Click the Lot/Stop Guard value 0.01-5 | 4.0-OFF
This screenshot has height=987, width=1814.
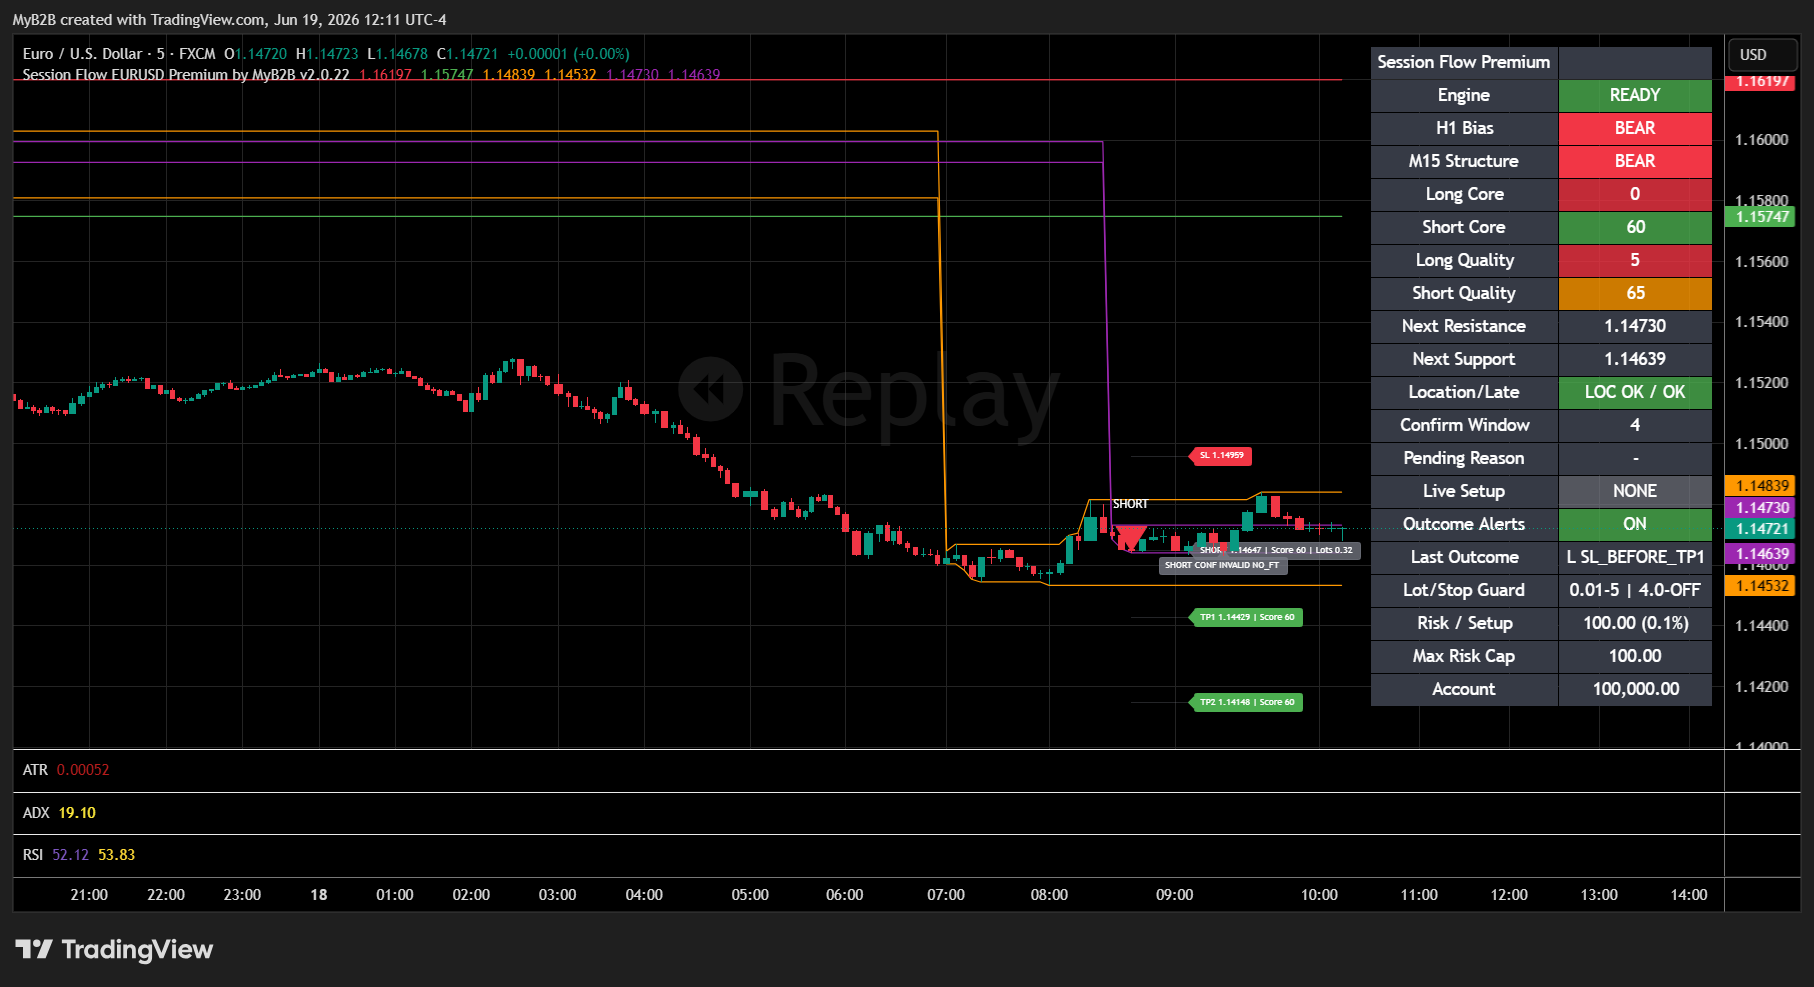[1635, 590]
